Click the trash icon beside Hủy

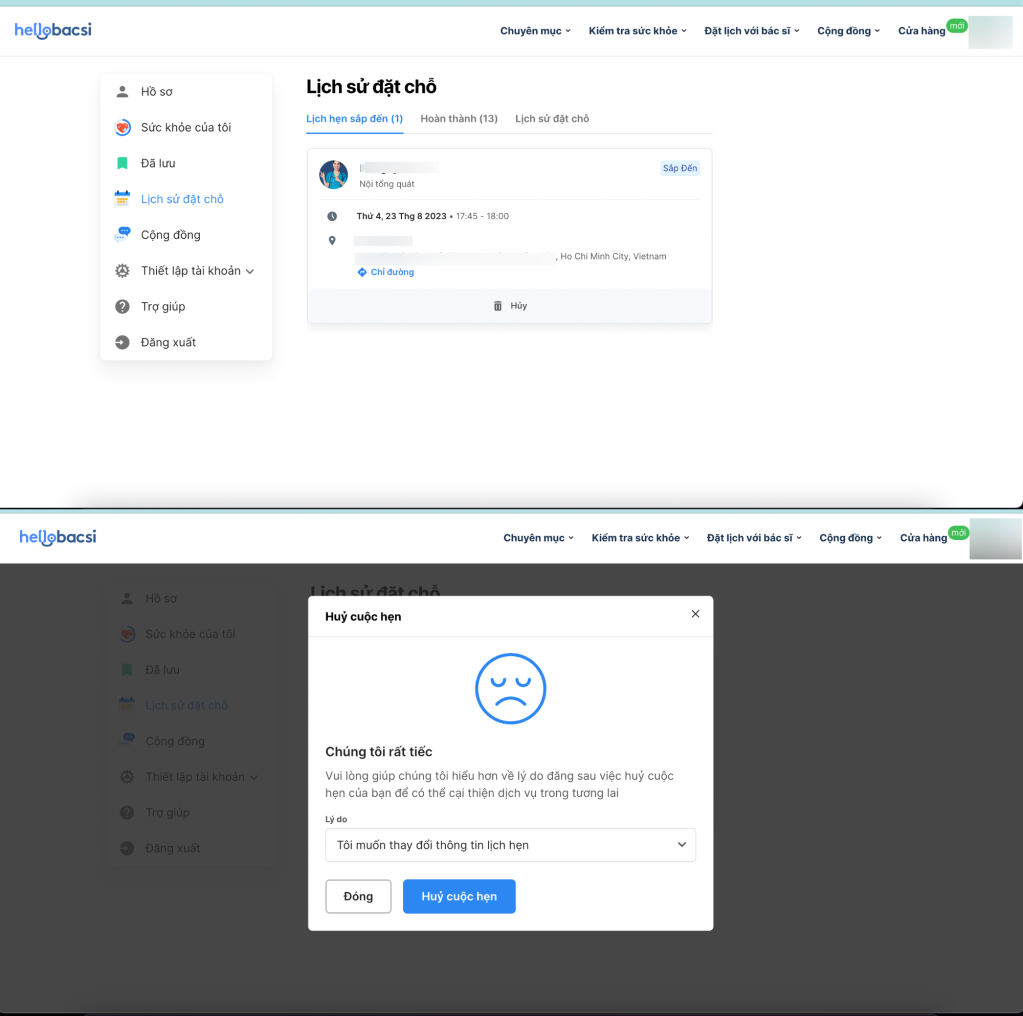pyautogui.click(x=498, y=306)
